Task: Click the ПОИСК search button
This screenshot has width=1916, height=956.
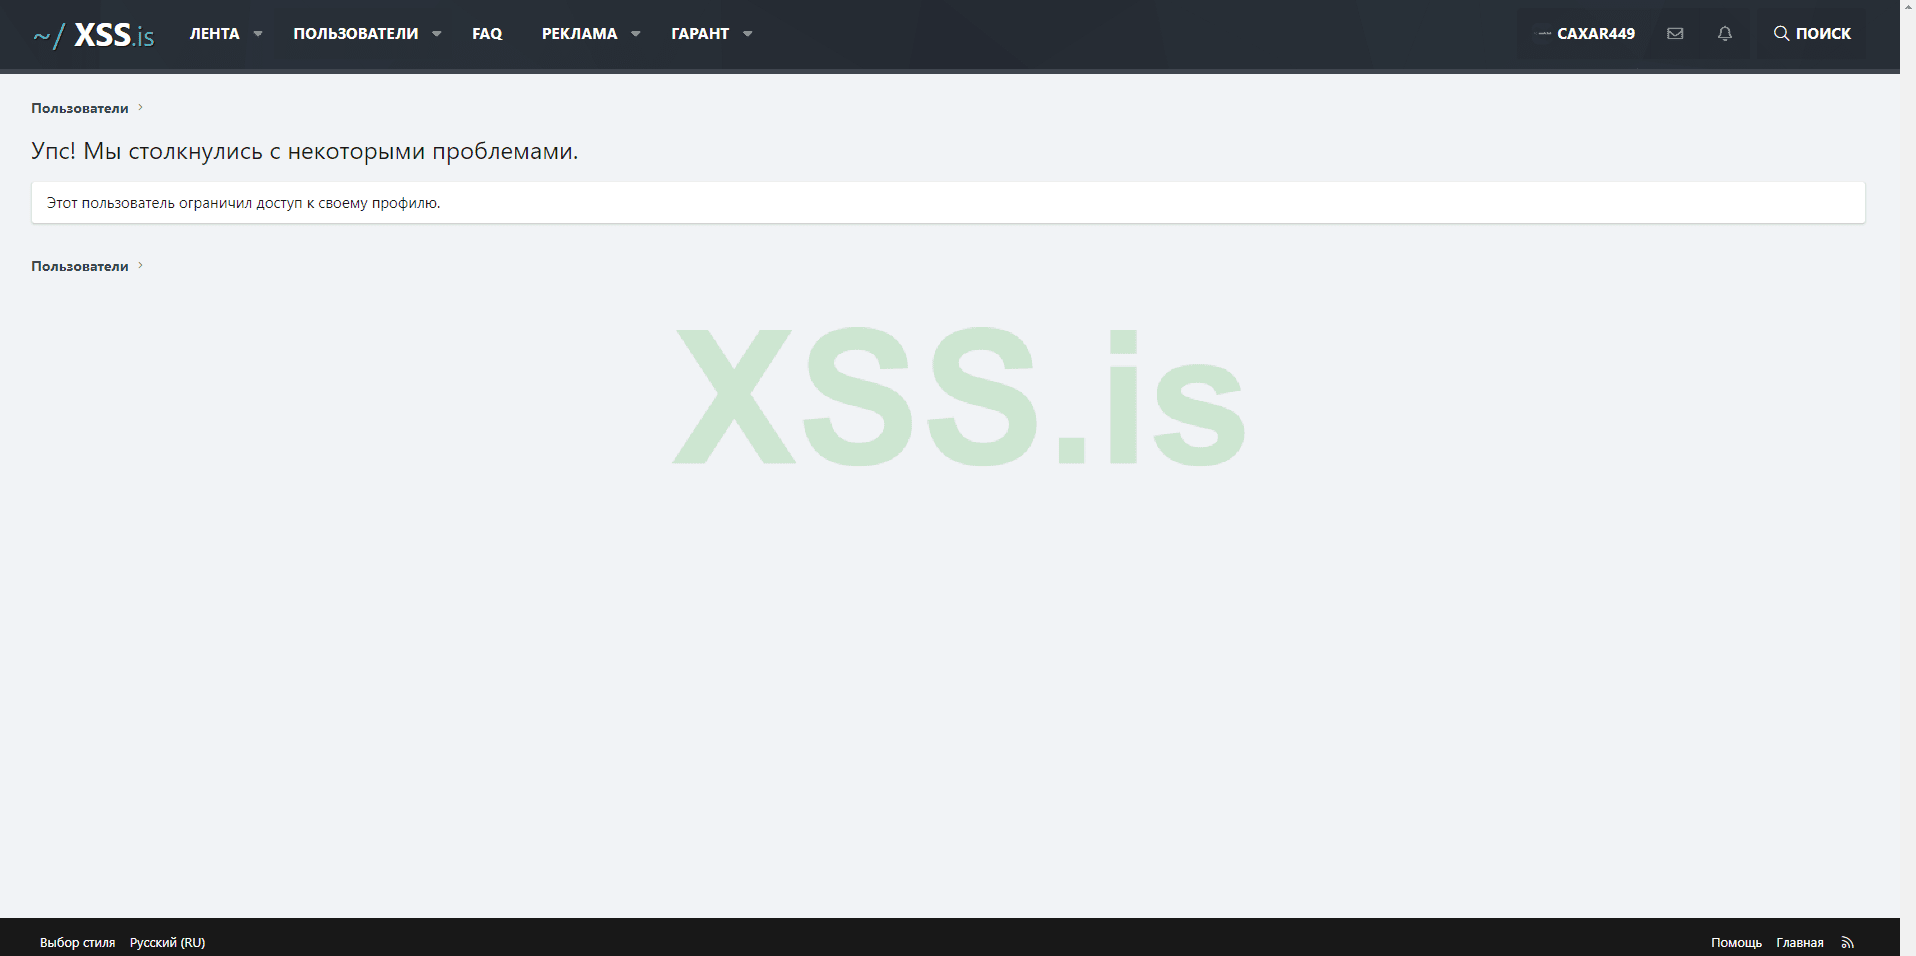Action: pos(1812,34)
